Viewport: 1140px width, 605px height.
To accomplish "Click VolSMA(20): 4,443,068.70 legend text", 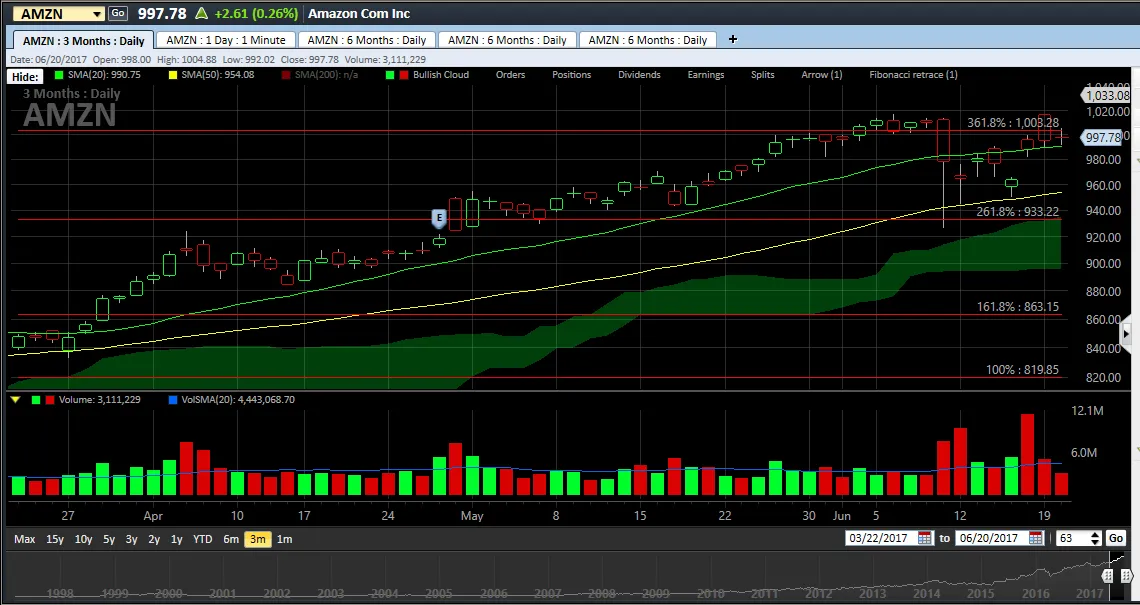I will point(238,400).
